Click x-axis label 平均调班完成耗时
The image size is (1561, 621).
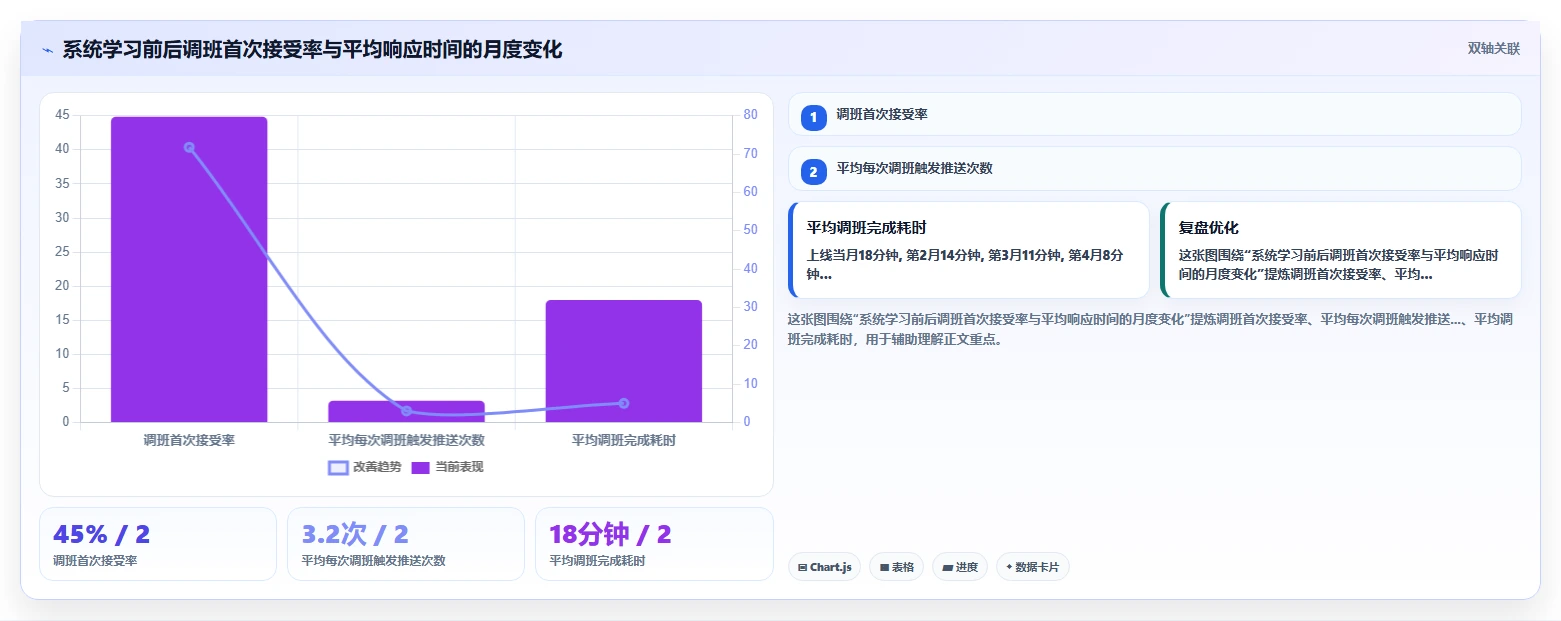click(624, 439)
